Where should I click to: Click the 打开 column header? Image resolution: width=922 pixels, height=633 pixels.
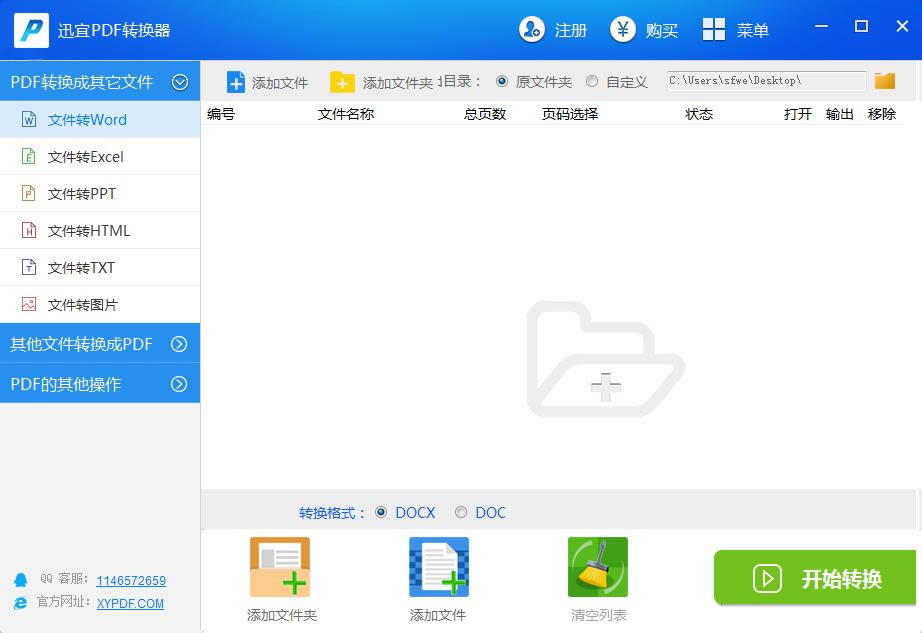click(798, 114)
